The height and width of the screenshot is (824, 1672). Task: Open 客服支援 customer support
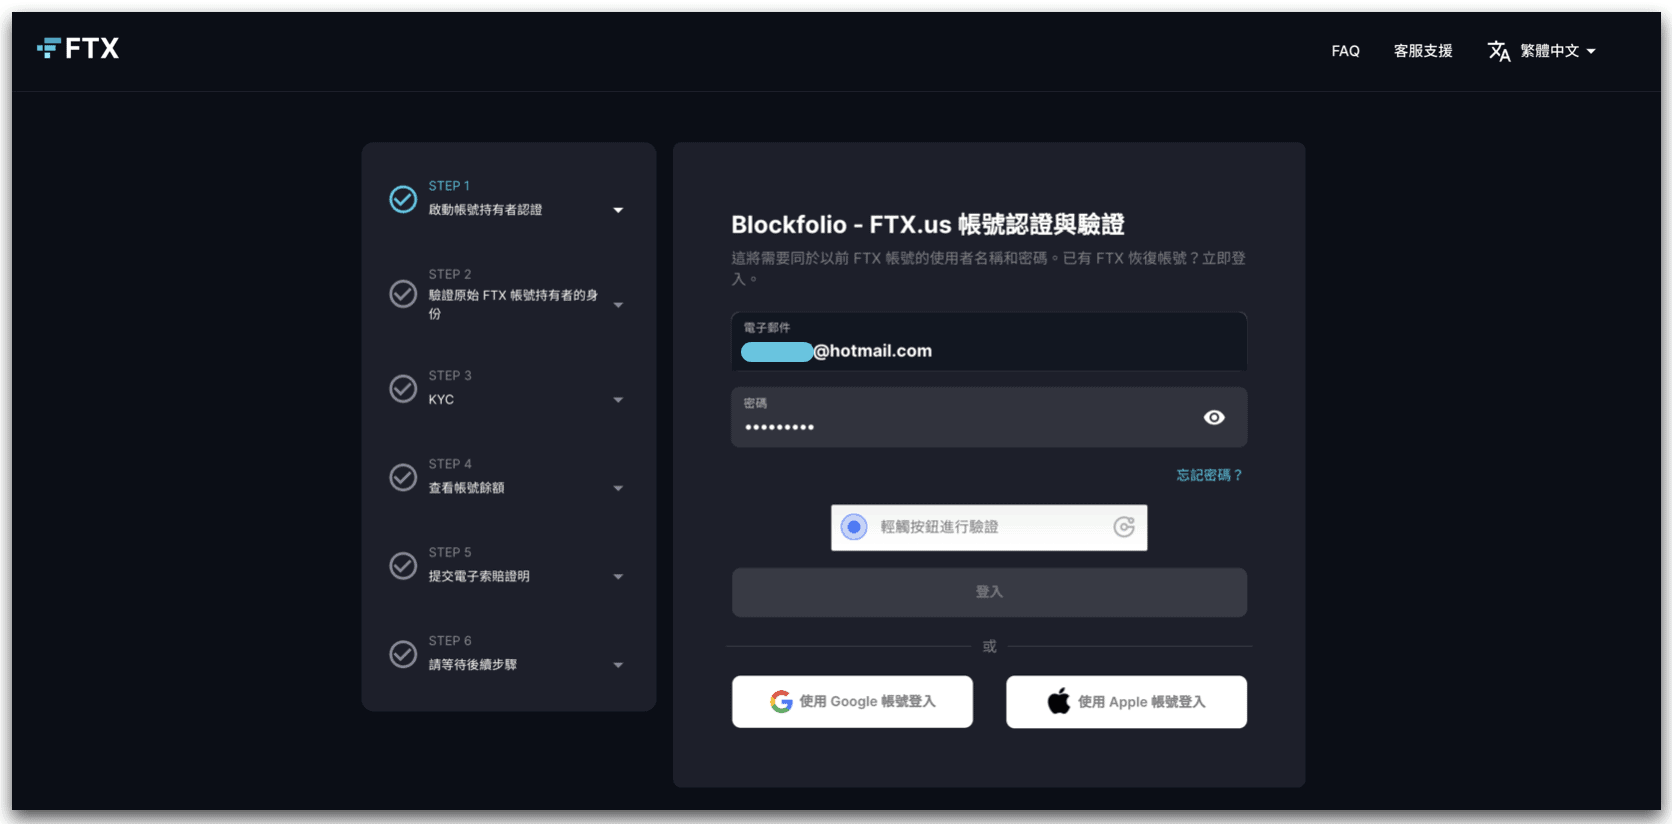(1423, 51)
